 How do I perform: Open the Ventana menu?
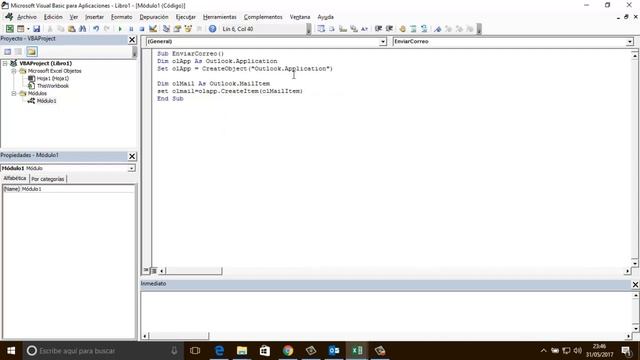point(300,17)
